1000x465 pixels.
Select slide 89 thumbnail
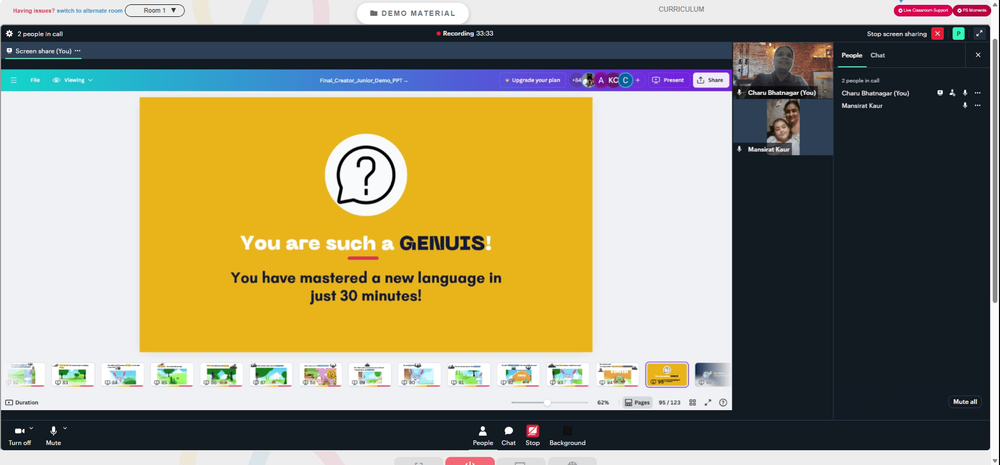tap(370, 374)
